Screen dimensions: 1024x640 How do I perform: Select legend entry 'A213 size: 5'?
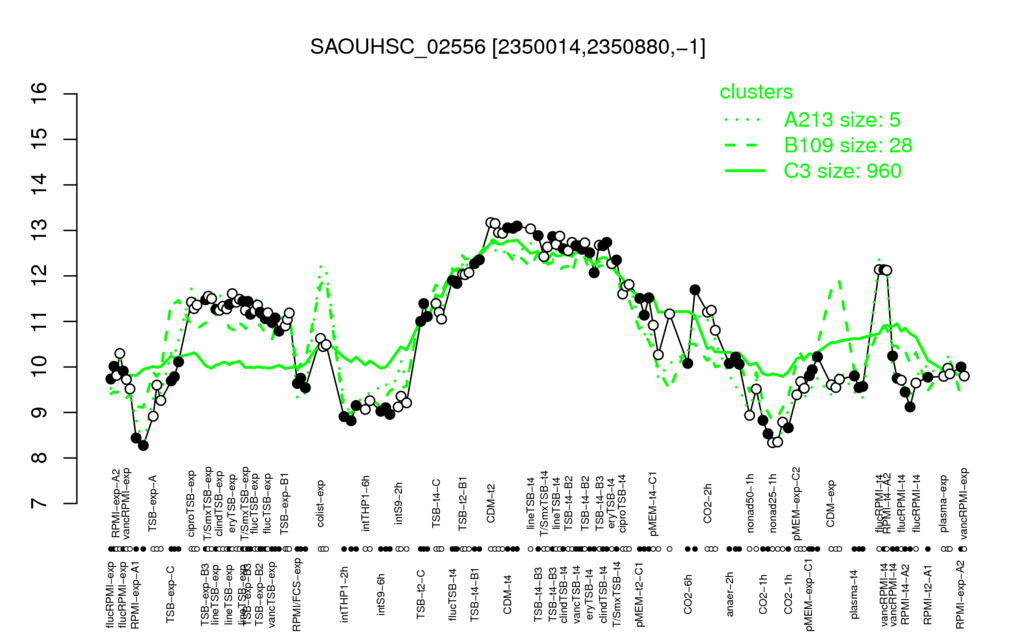(x=842, y=120)
